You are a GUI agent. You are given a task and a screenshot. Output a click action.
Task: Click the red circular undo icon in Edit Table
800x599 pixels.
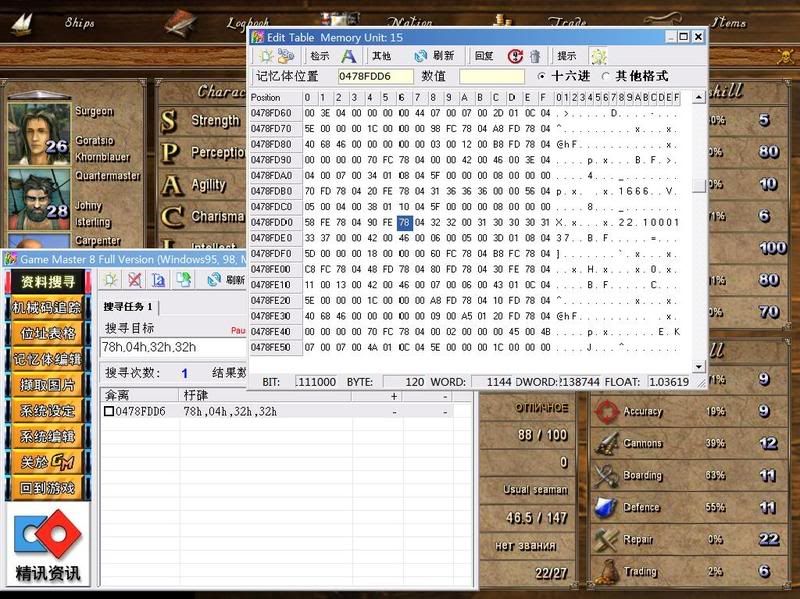(515, 56)
